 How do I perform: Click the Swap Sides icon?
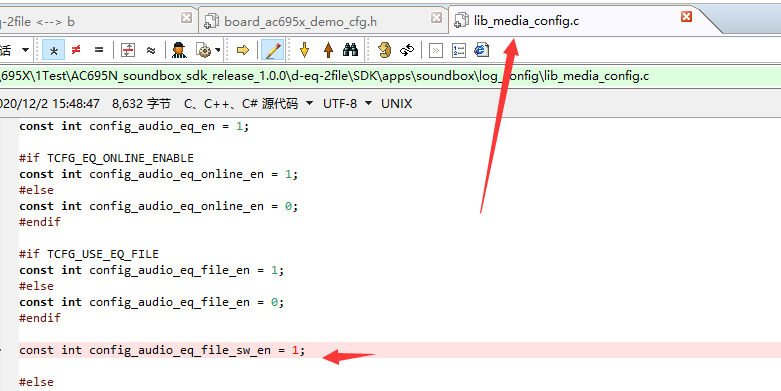tap(384, 50)
